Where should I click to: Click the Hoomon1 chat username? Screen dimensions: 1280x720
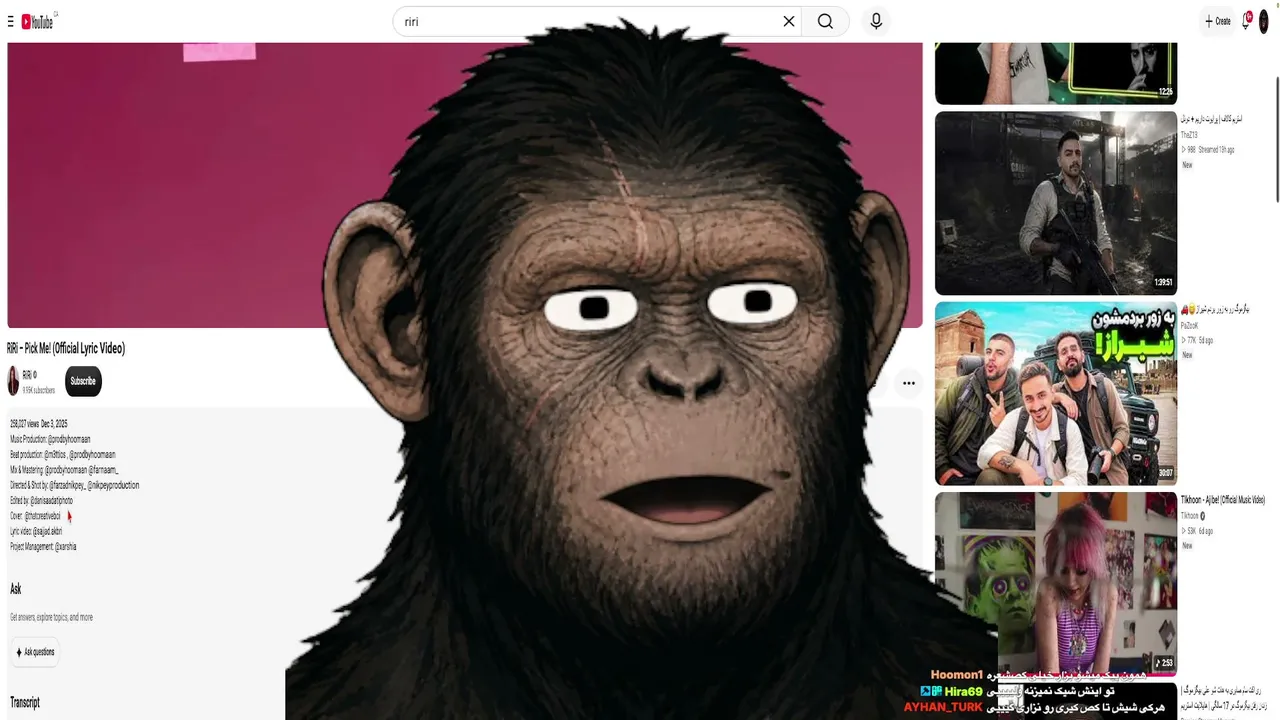[x=957, y=675]
